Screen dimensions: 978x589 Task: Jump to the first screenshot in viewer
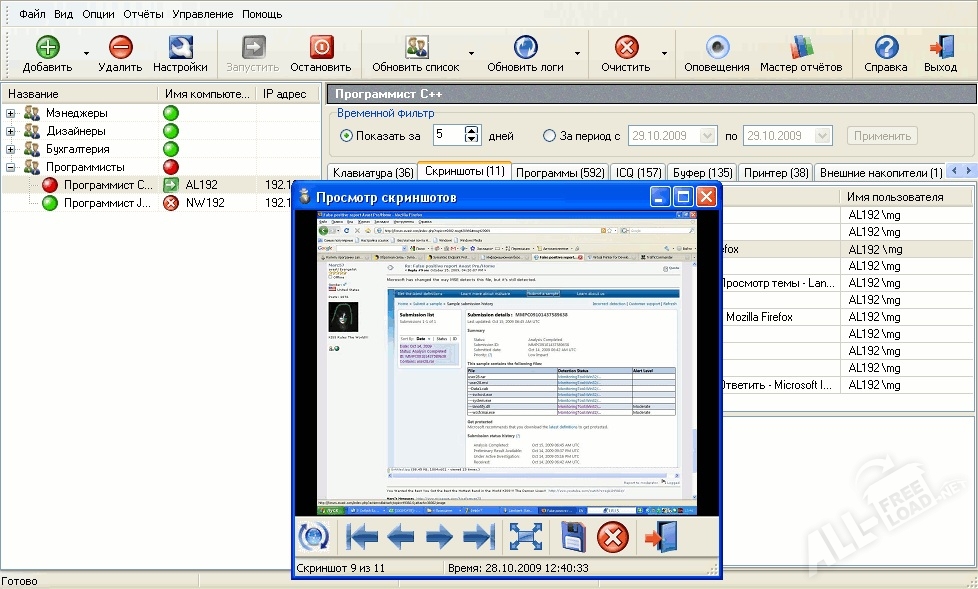[361, 537]
